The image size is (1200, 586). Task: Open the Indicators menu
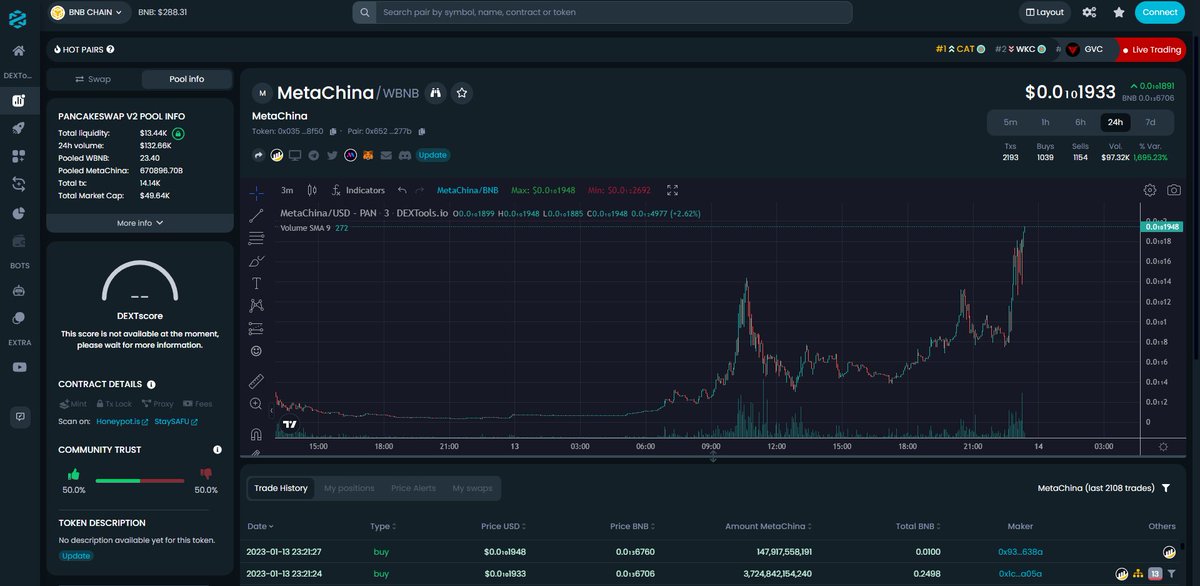point(358,190)
